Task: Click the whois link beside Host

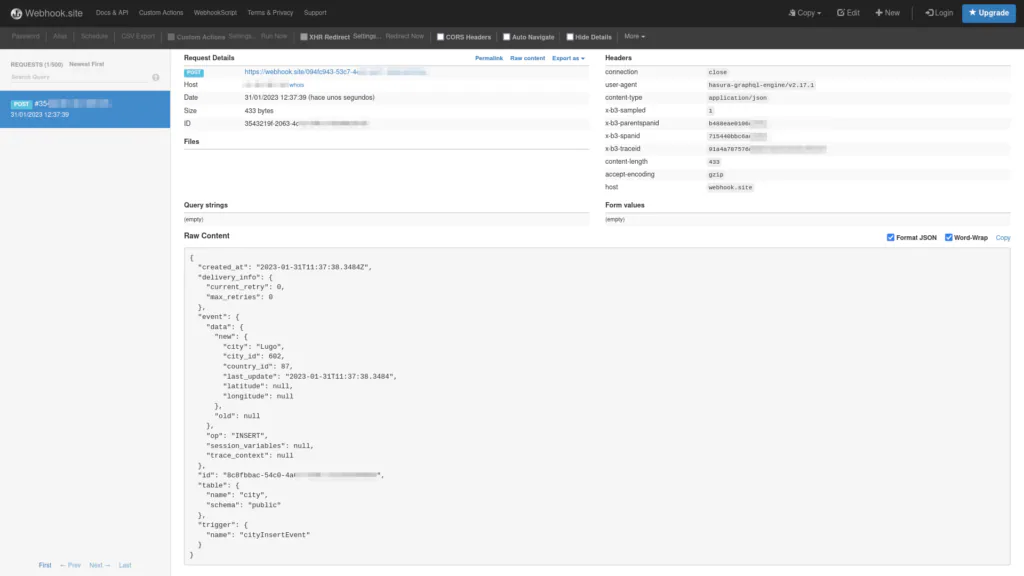Action: click(x=296, y=85)
